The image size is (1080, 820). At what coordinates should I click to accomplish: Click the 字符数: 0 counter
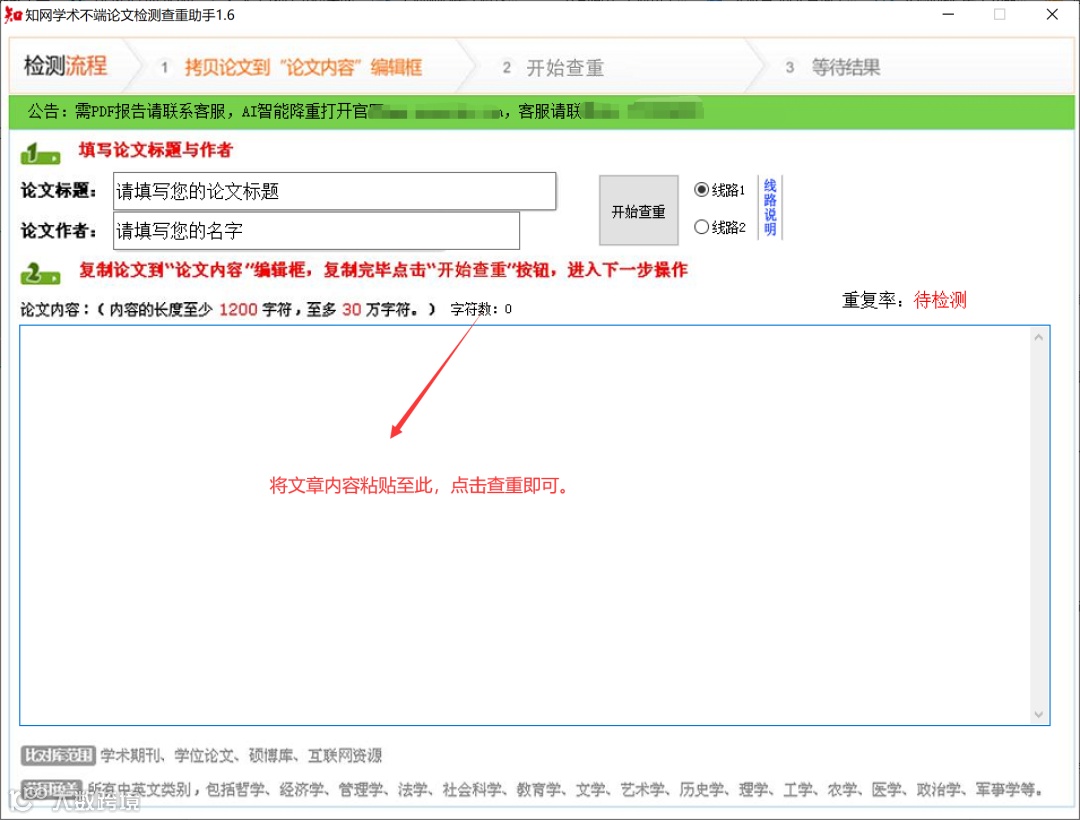click(x=481, y=309)
